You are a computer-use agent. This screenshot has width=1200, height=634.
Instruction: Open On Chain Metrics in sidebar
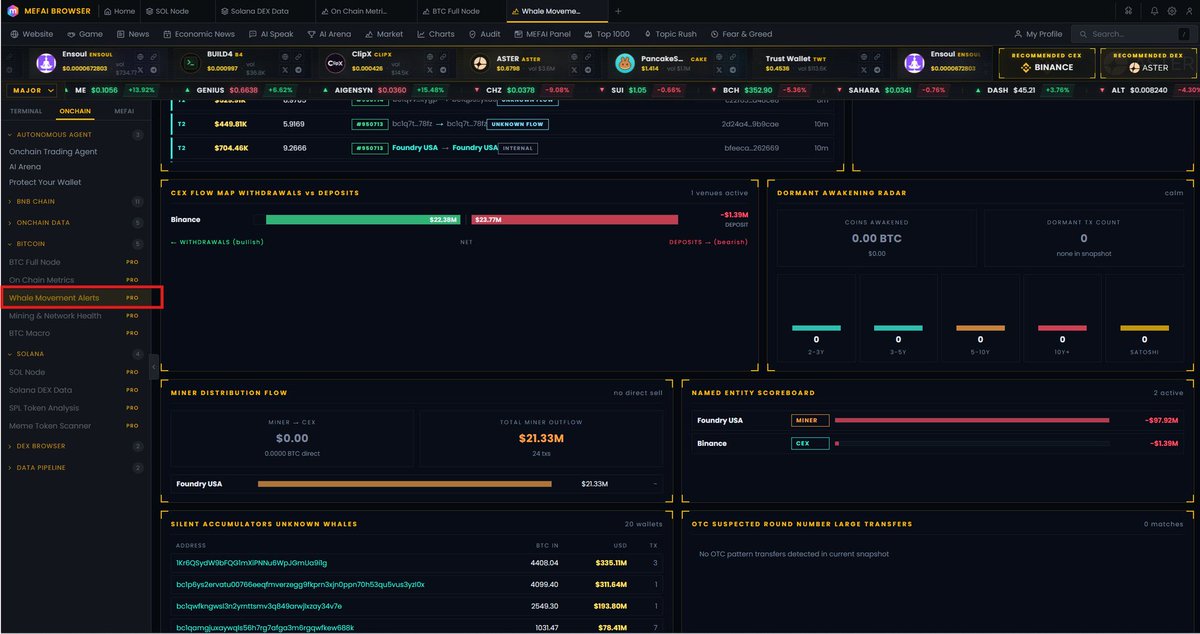(x=76, y=280)
